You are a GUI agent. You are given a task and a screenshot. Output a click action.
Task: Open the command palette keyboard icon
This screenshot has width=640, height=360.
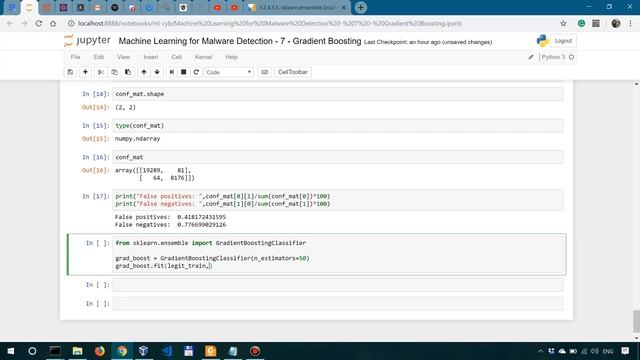(x=264, y=72)
